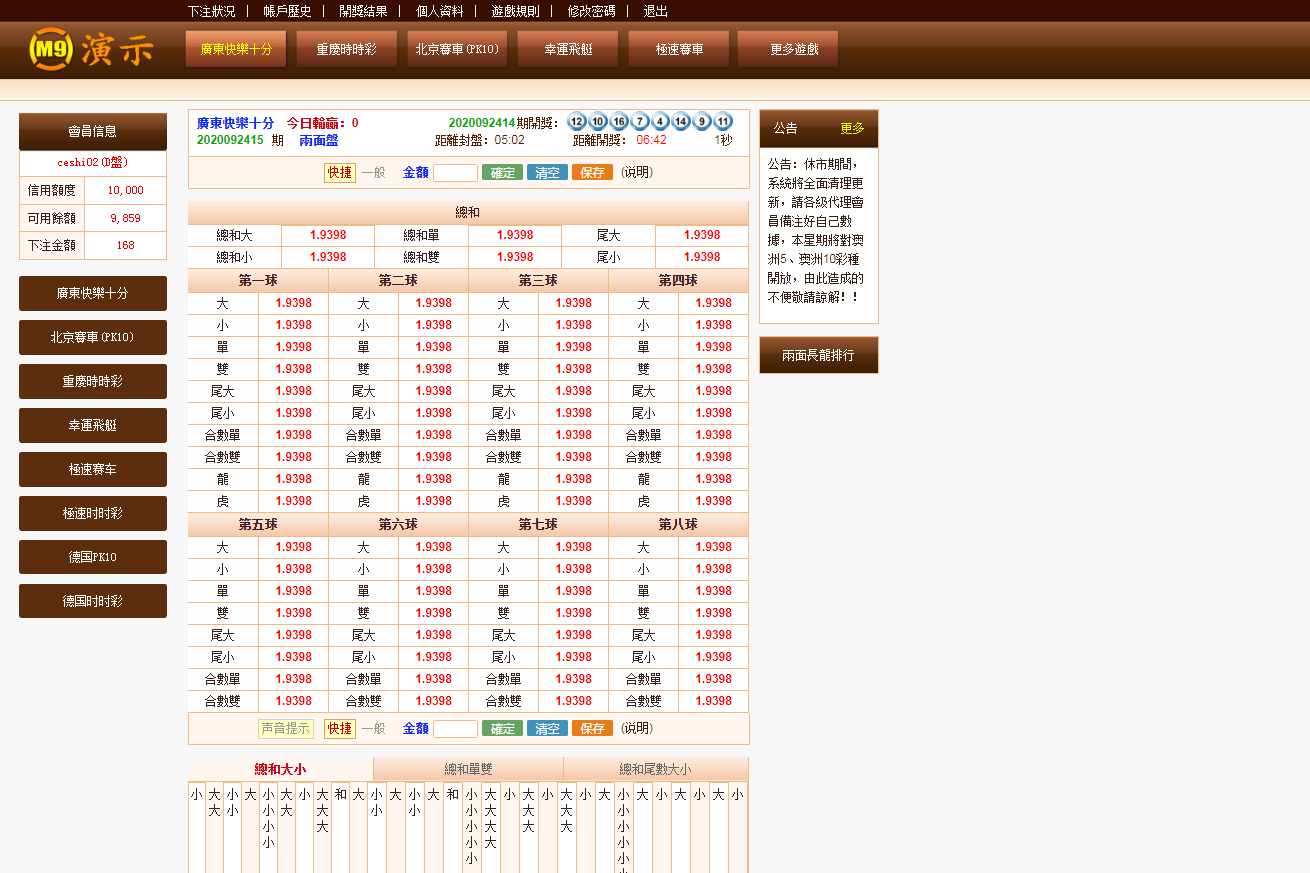Select 幸運飛艇 in the main navigation
Image resolution: width=1310 pixels, height=873 pixels.
(567, 48)
